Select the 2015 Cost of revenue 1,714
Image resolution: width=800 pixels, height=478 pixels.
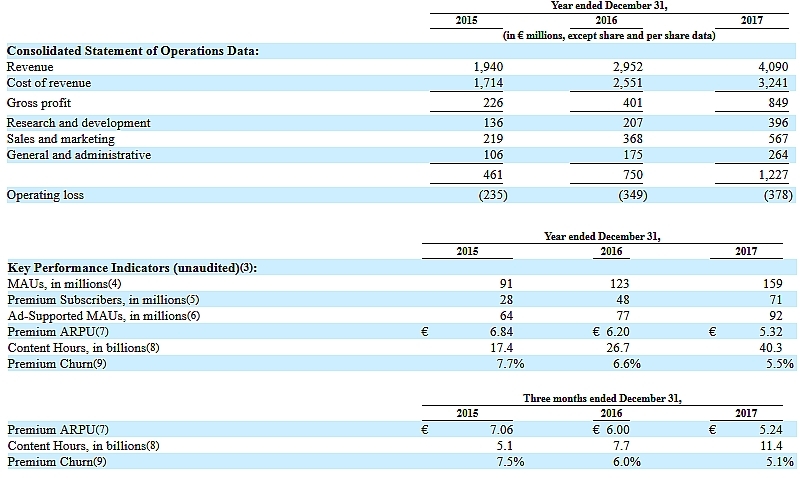tap(488, 83)
